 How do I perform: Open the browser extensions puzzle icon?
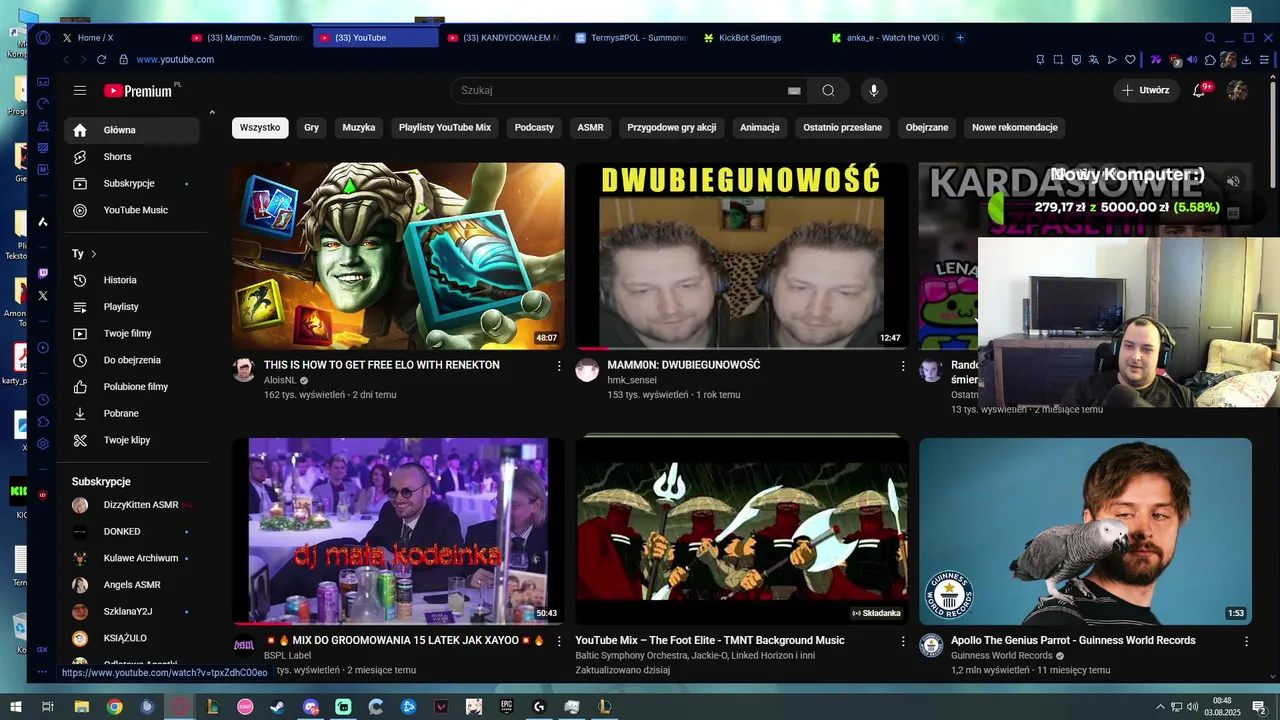1210,60
